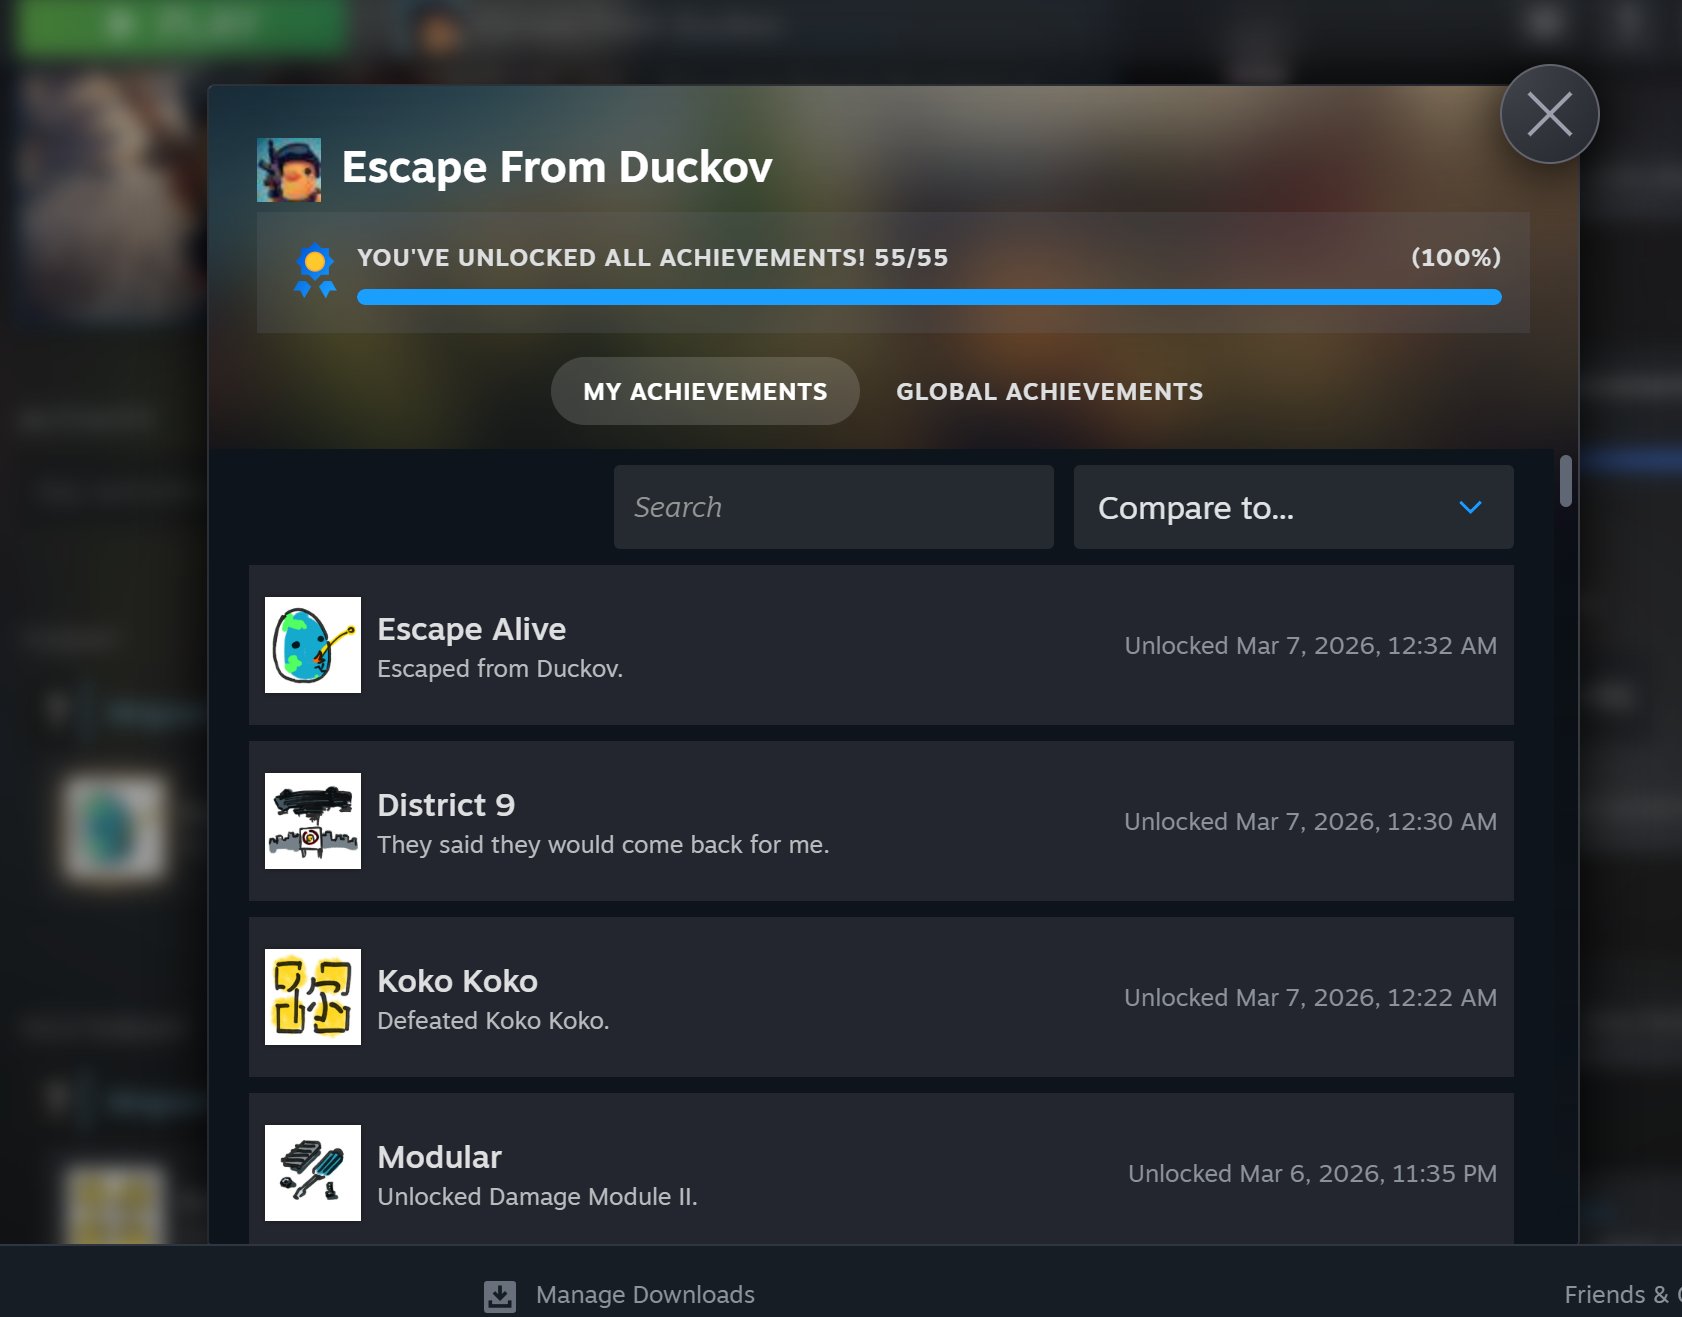Click the achievements list scrollbar thumb
1682x1317 pixels.
[x=1565, y=481]
